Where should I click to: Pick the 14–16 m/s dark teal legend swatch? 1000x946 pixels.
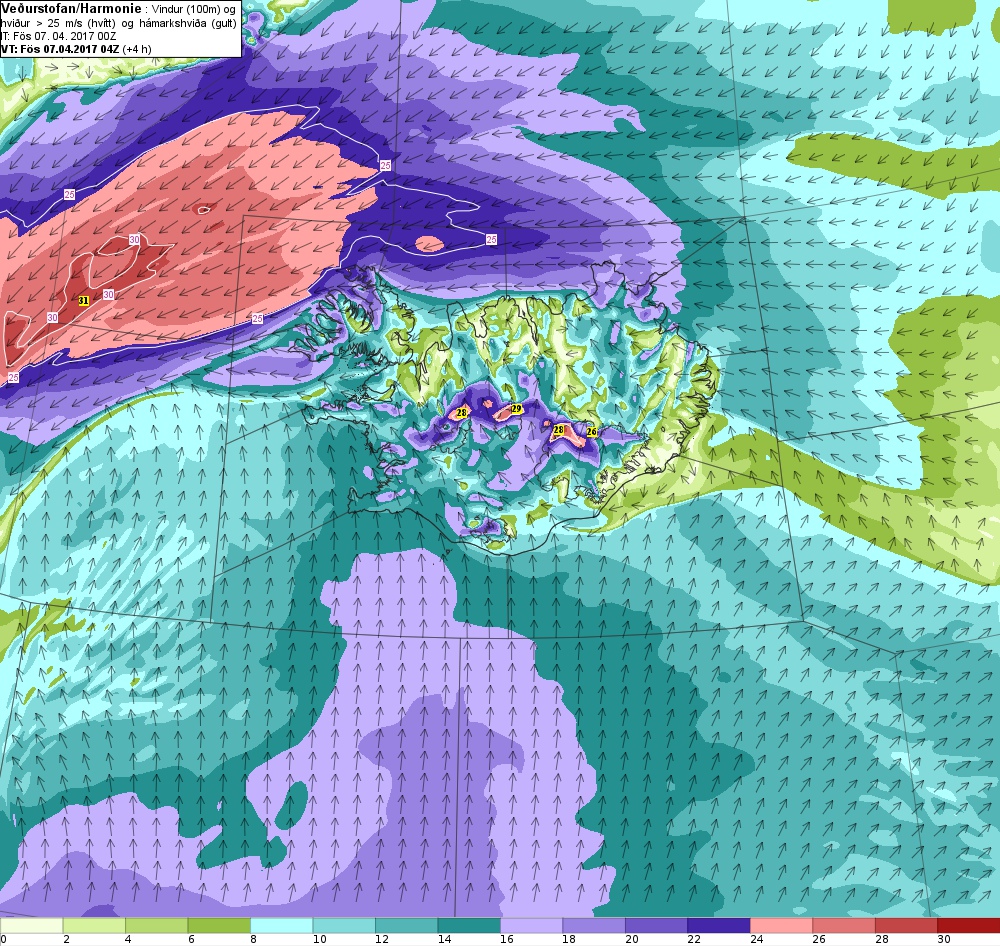(x=469, y=925)
